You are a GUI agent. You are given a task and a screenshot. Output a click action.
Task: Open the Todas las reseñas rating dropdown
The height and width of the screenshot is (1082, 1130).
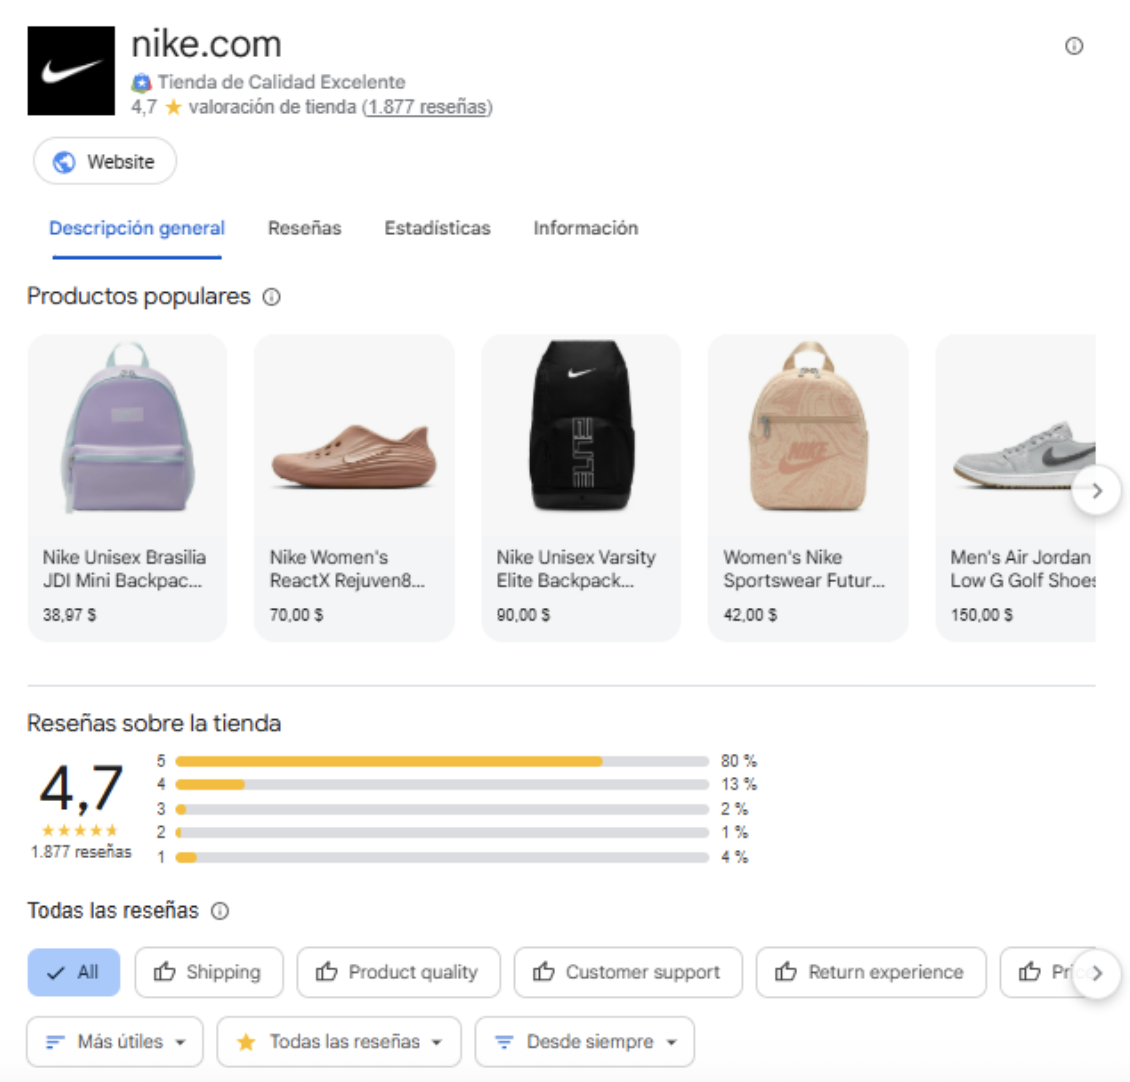point(339,1042)
